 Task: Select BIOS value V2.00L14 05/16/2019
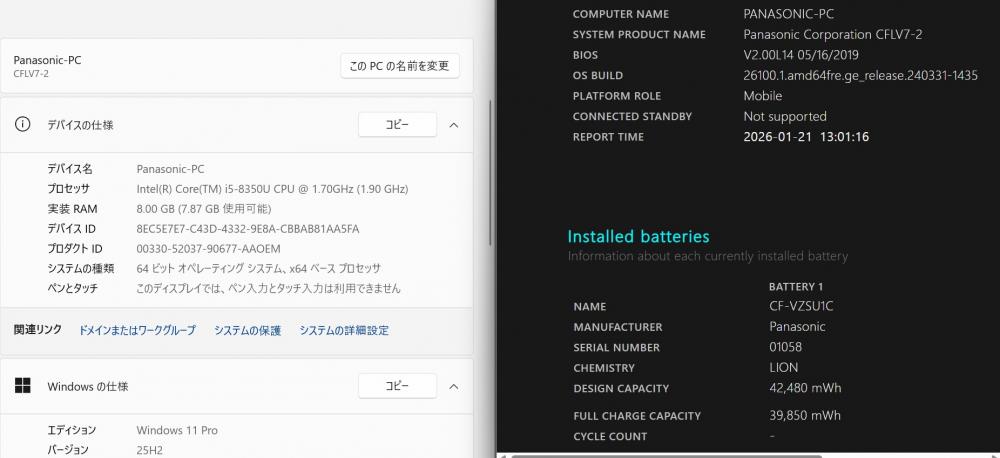click(801, 55)
